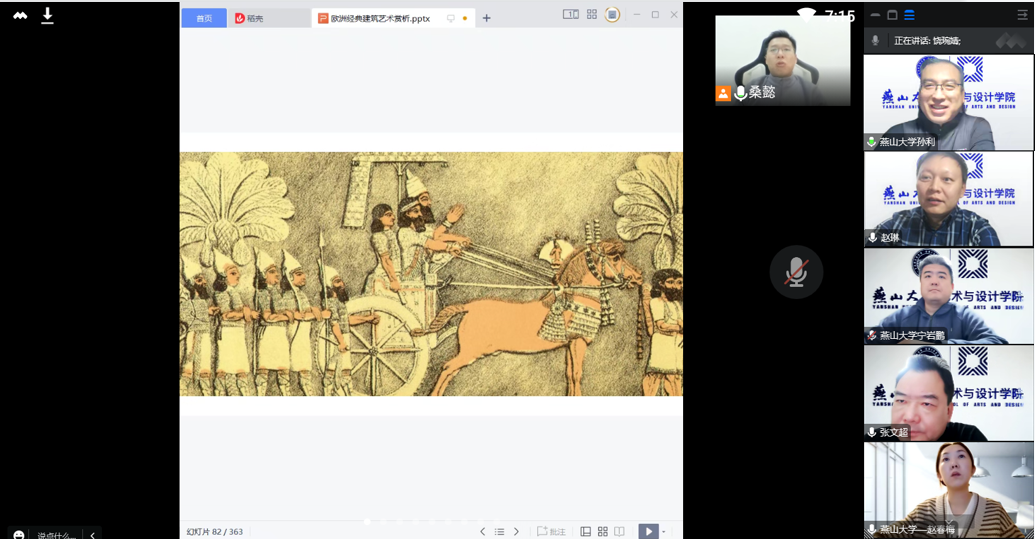Open the slide list menu icon
The image size is (1035, 539).
[499, 531]
